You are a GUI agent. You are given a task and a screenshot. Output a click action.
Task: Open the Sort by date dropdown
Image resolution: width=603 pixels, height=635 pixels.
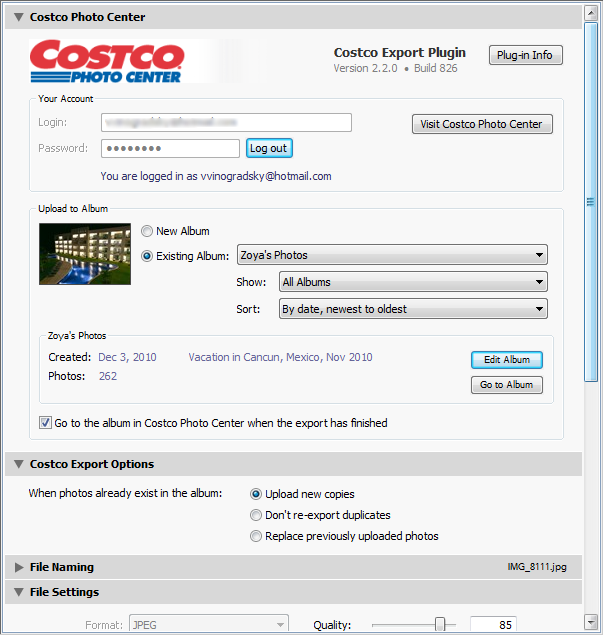(413, 309)
